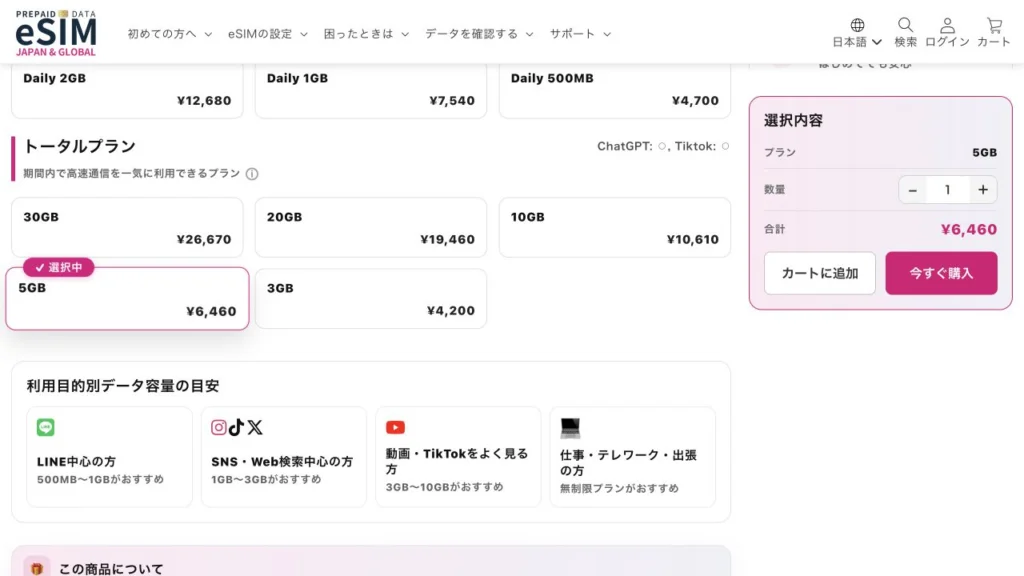Click the 今すぐ購入 button
Screen dimensions: 1024x576
941,273
